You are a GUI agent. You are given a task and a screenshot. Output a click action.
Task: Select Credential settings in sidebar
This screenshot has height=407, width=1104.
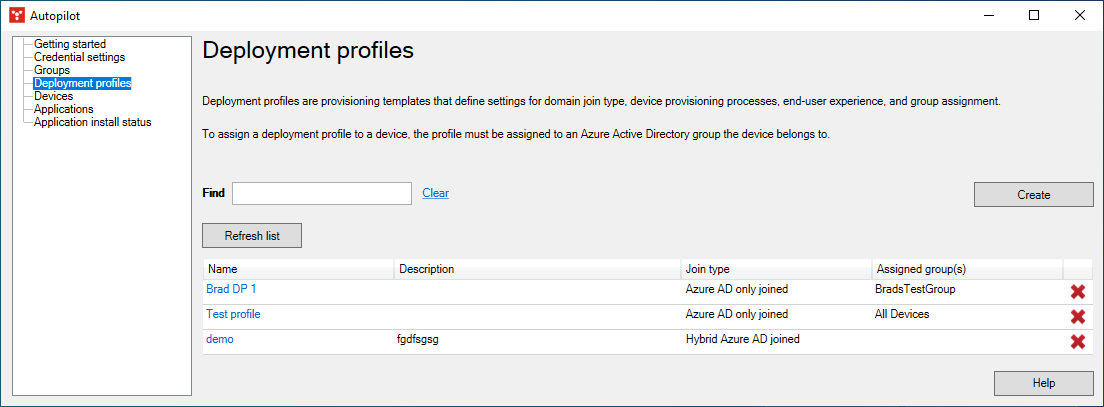click(79, 57)
